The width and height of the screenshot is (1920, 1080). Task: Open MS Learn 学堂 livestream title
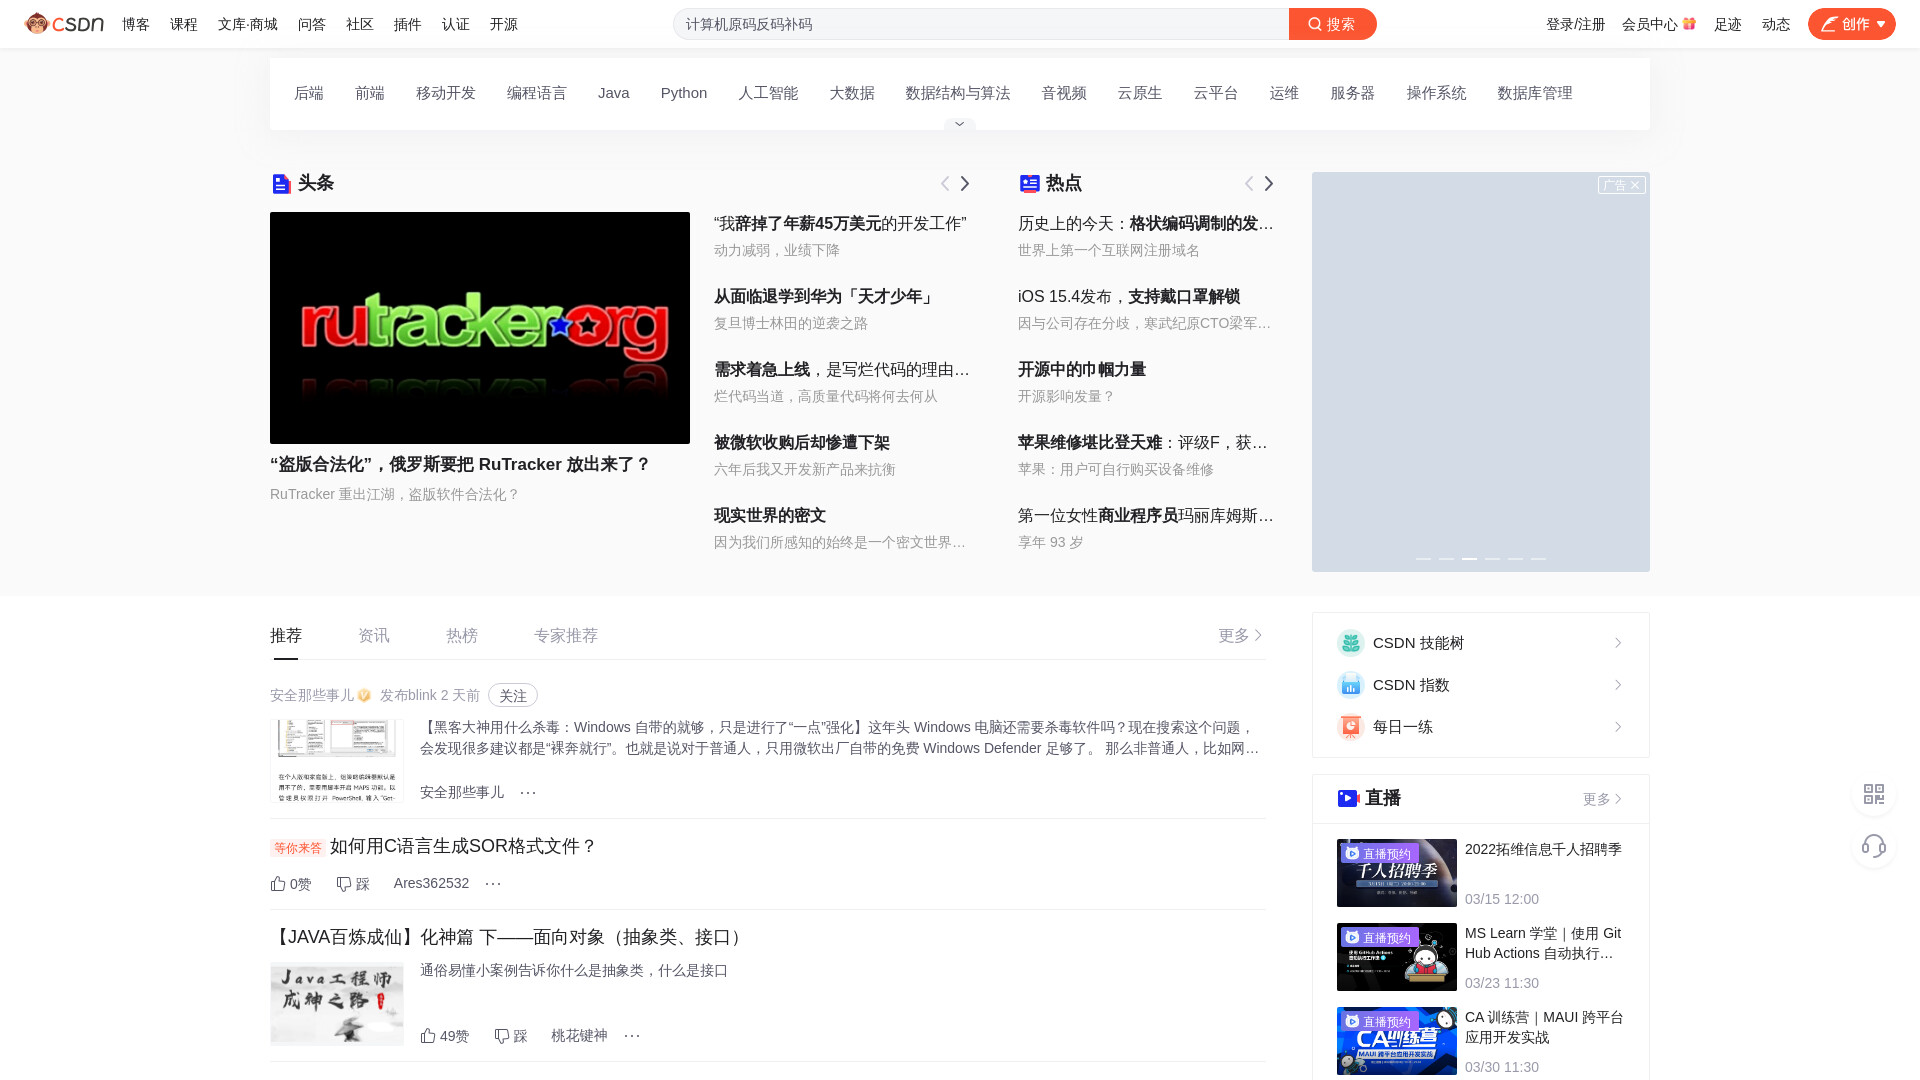point(1543,943)
